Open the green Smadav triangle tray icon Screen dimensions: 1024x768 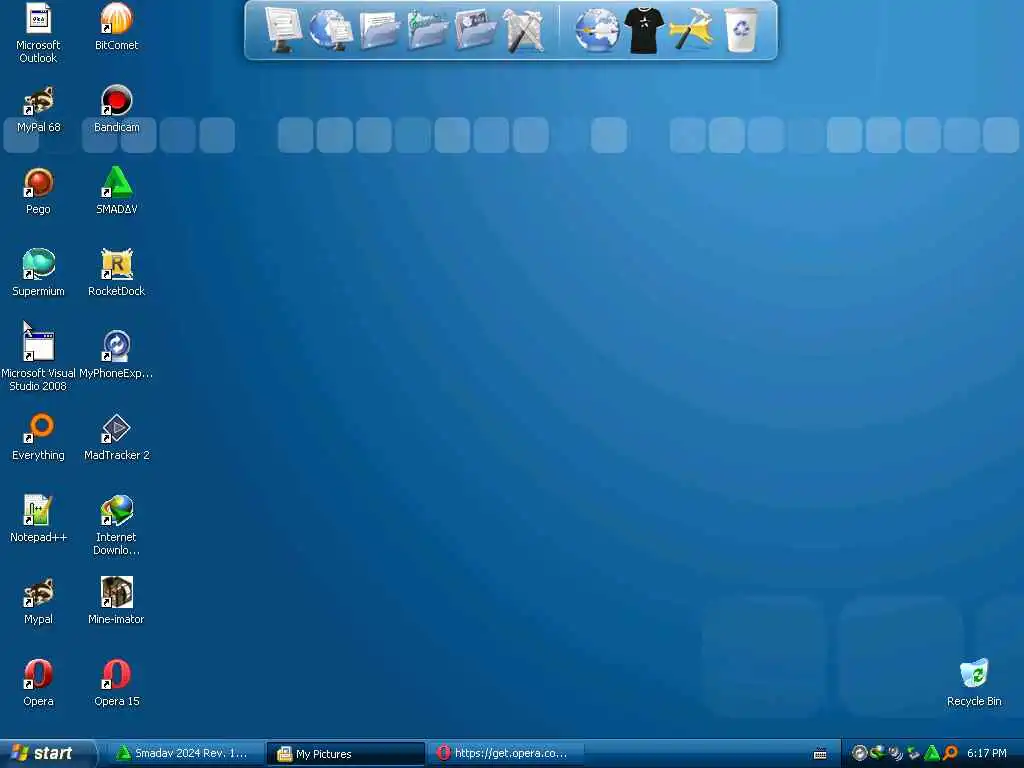coord(932,753)
